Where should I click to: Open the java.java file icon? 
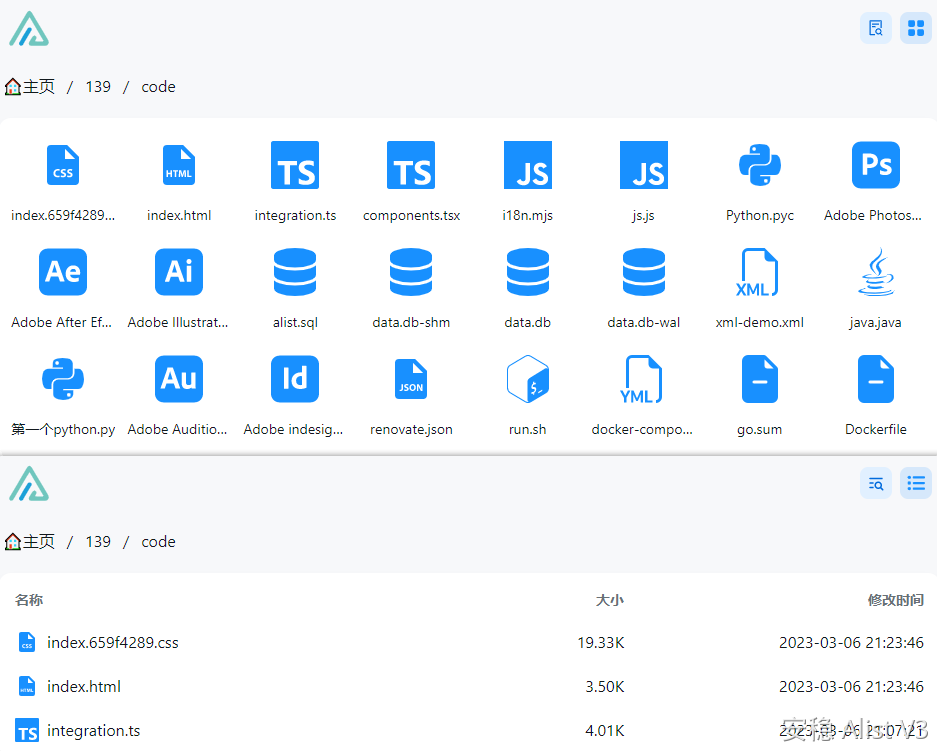875,272
